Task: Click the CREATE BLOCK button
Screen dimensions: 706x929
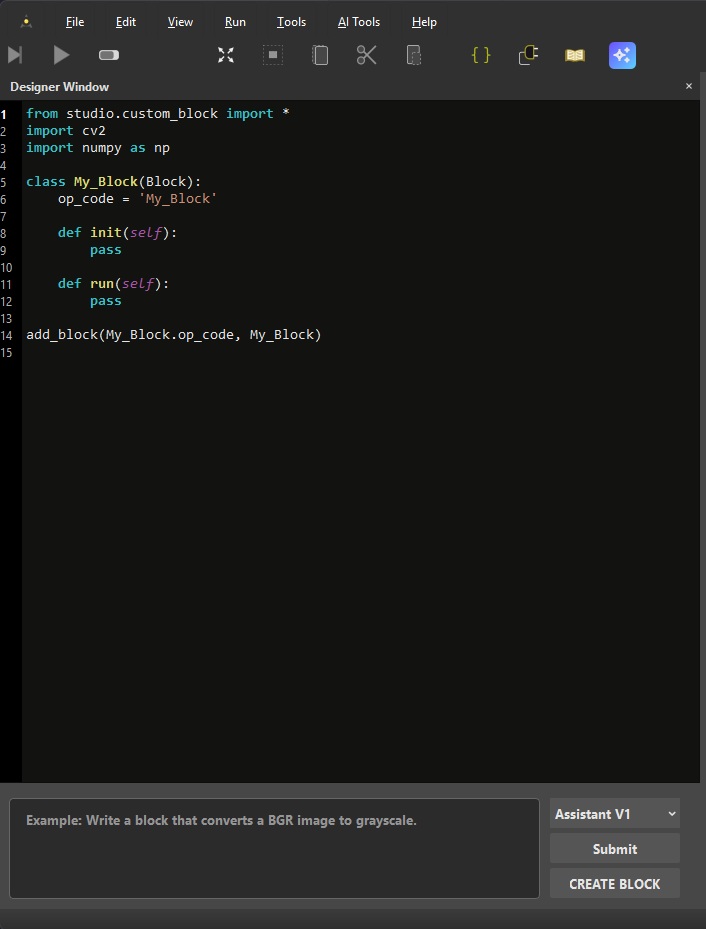Action: pyautogui.click(x=614, y=884)
